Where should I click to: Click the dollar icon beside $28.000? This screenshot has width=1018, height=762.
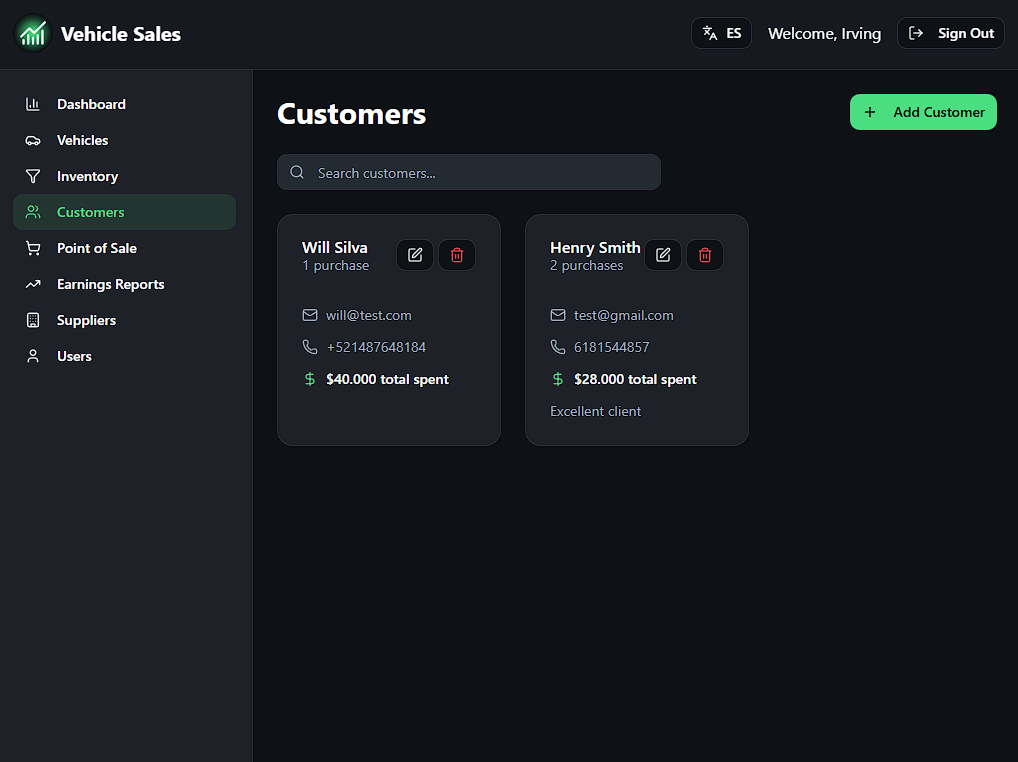click(x=558, y=379)
